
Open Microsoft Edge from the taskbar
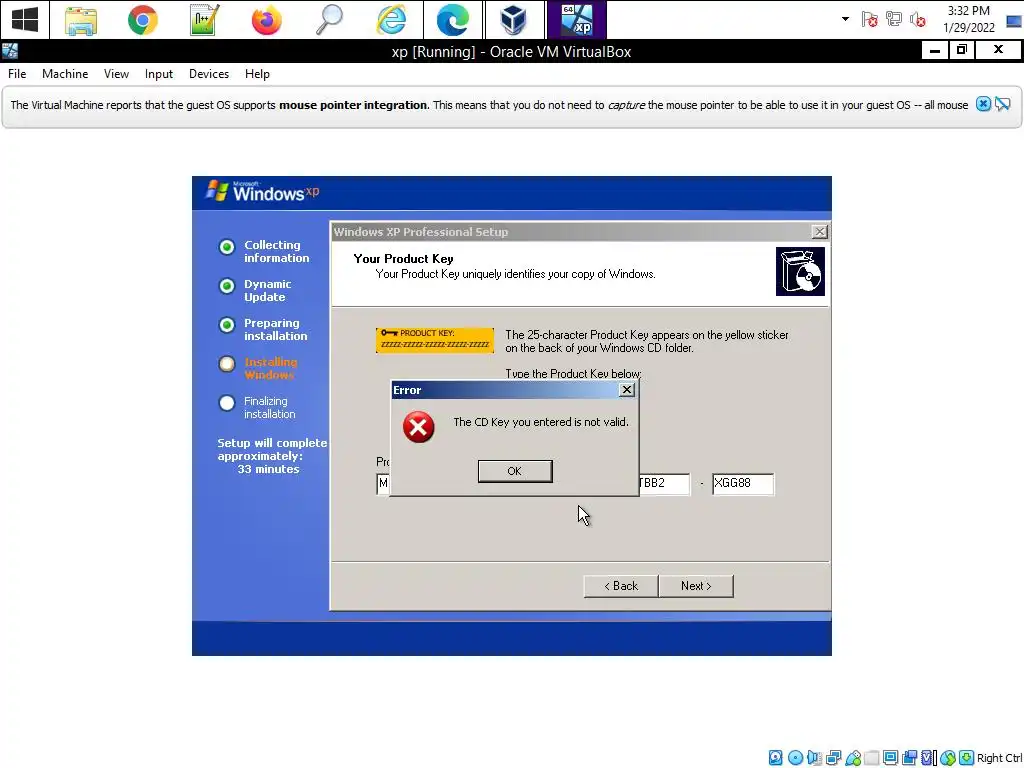pyautogui.click(x=453, y=20)
